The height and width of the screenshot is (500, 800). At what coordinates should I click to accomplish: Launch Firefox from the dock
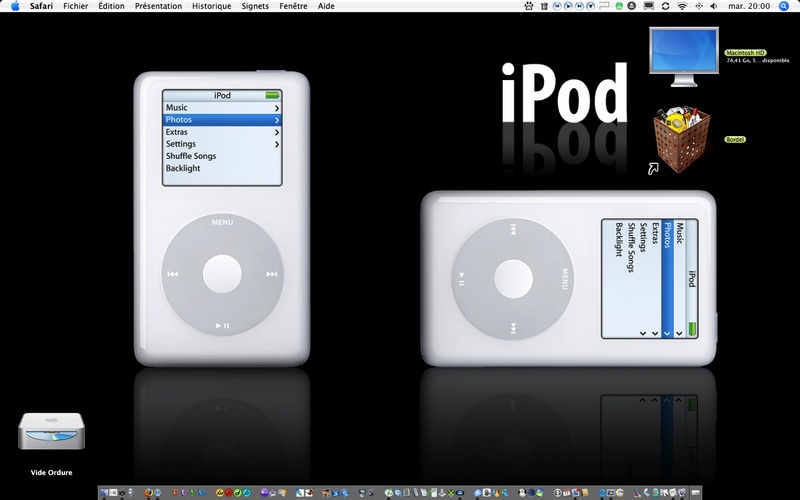pyautogui.click(x=148, y=492)
